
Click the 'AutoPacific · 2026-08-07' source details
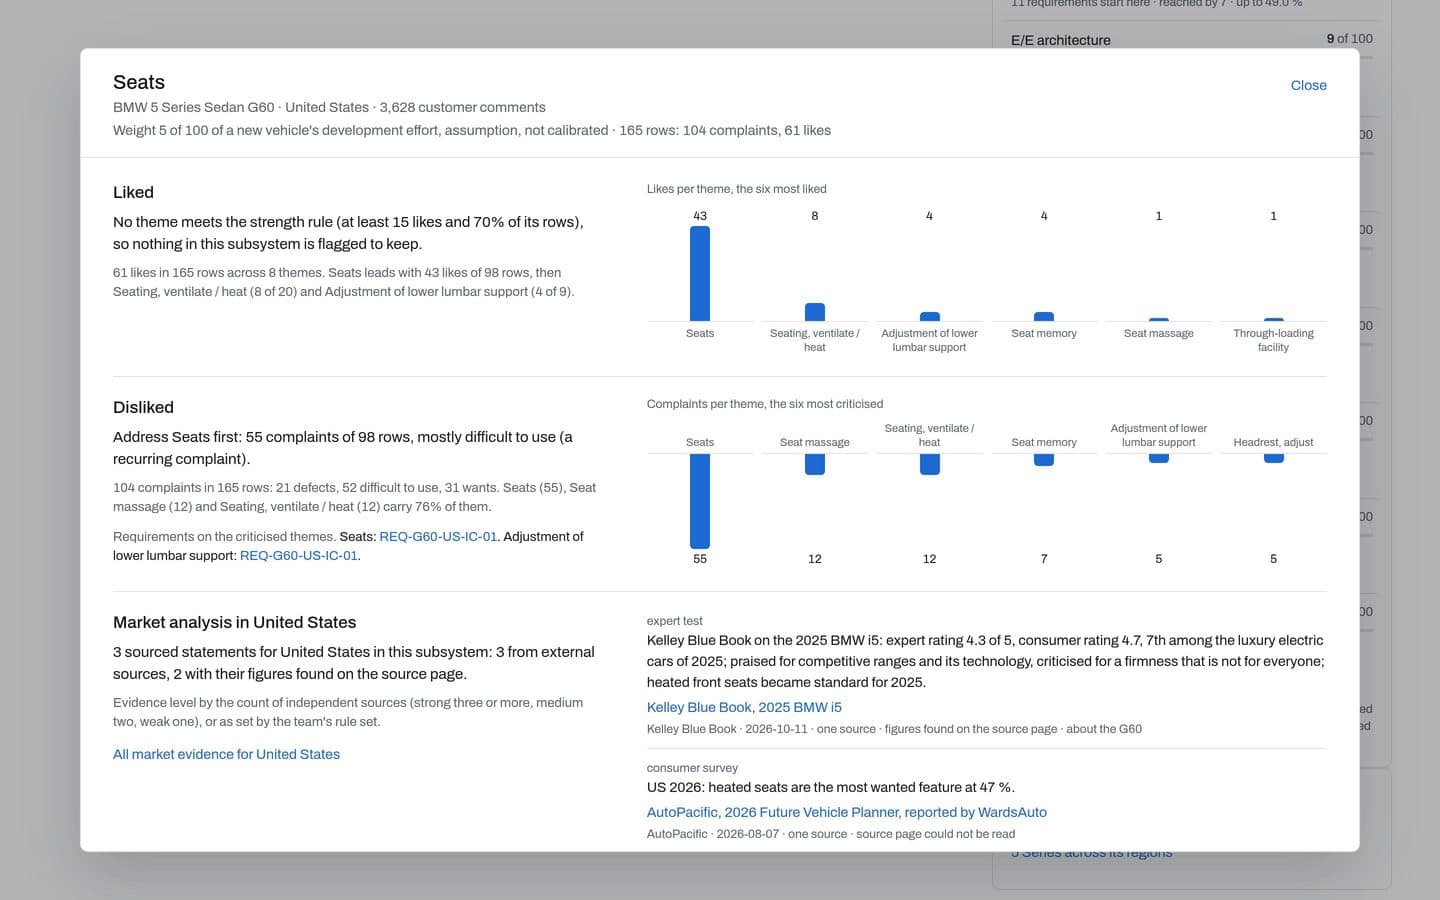[x=831, y=834]
